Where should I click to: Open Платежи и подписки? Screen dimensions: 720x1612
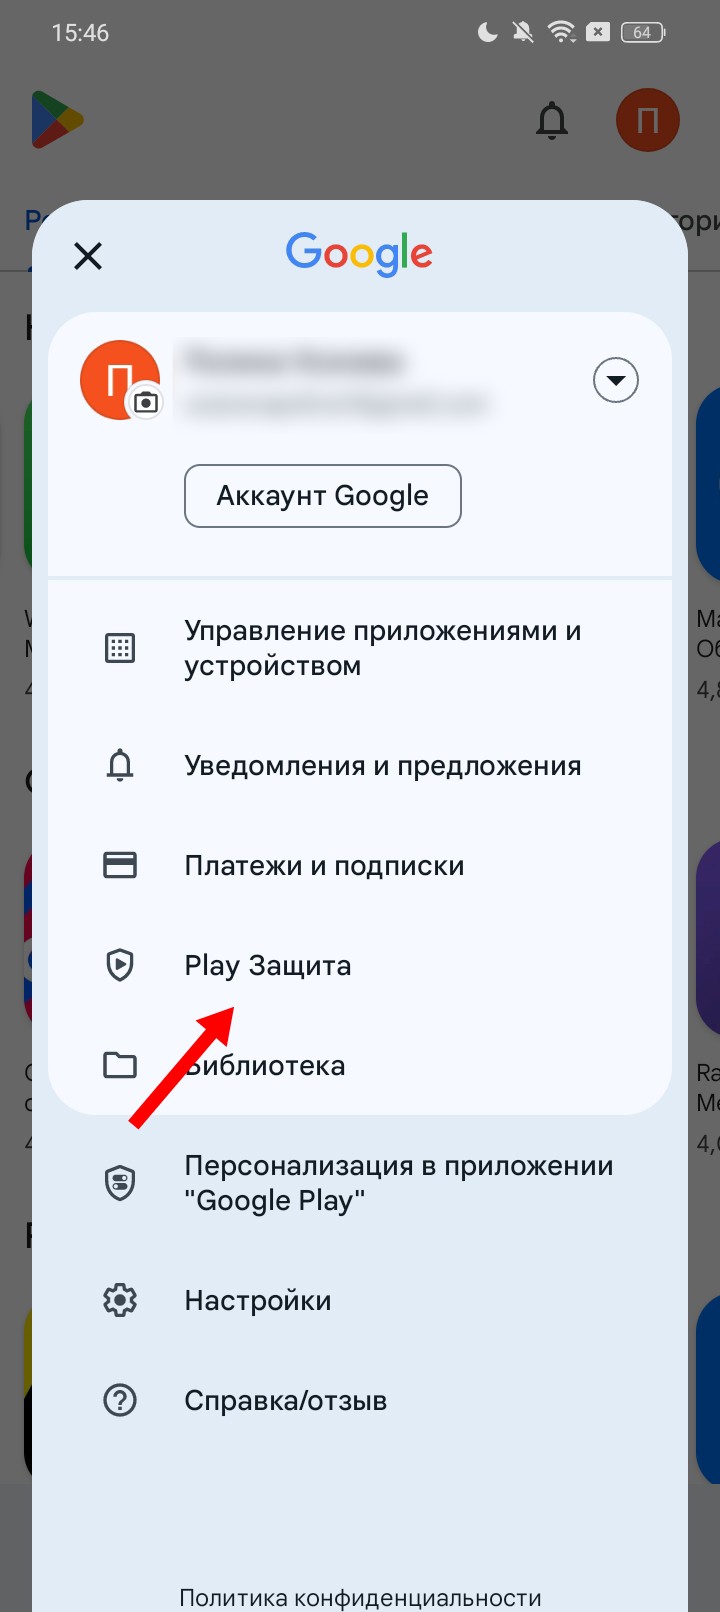(360, 865)
